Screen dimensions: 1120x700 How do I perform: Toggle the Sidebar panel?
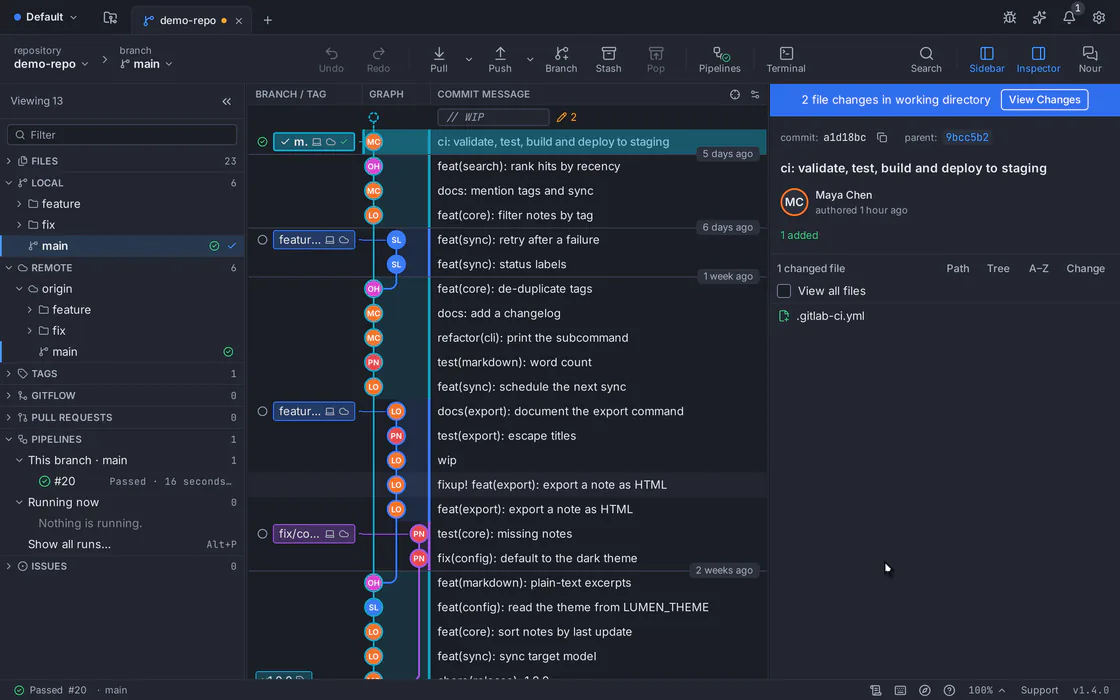[x=986, y=60]
